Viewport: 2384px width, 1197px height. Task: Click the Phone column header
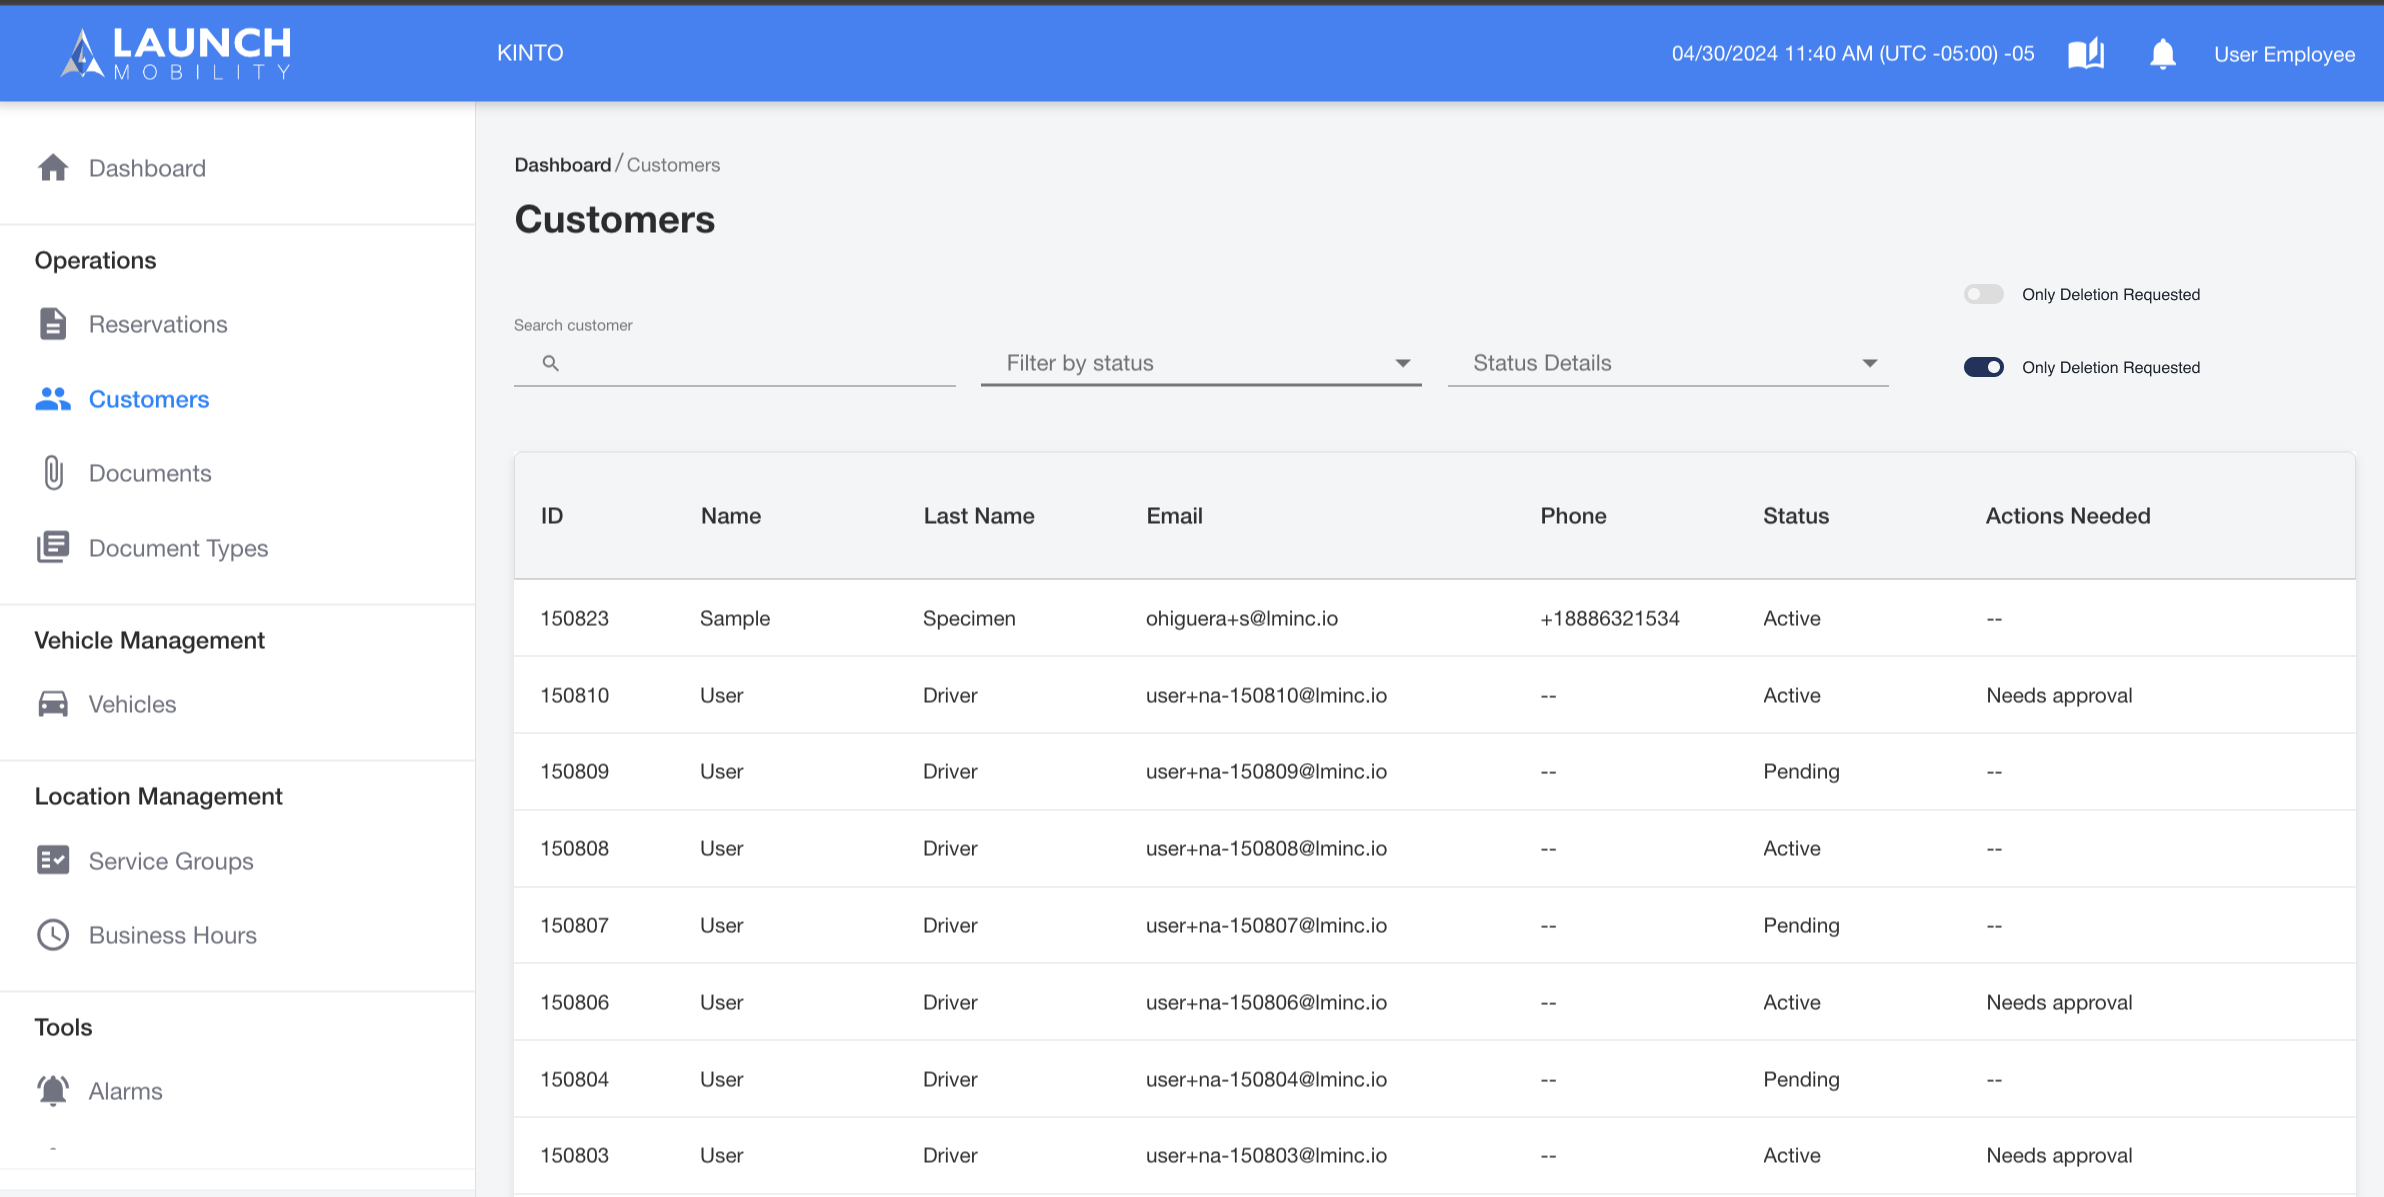pyautogui.click(x=1573, y=516)
